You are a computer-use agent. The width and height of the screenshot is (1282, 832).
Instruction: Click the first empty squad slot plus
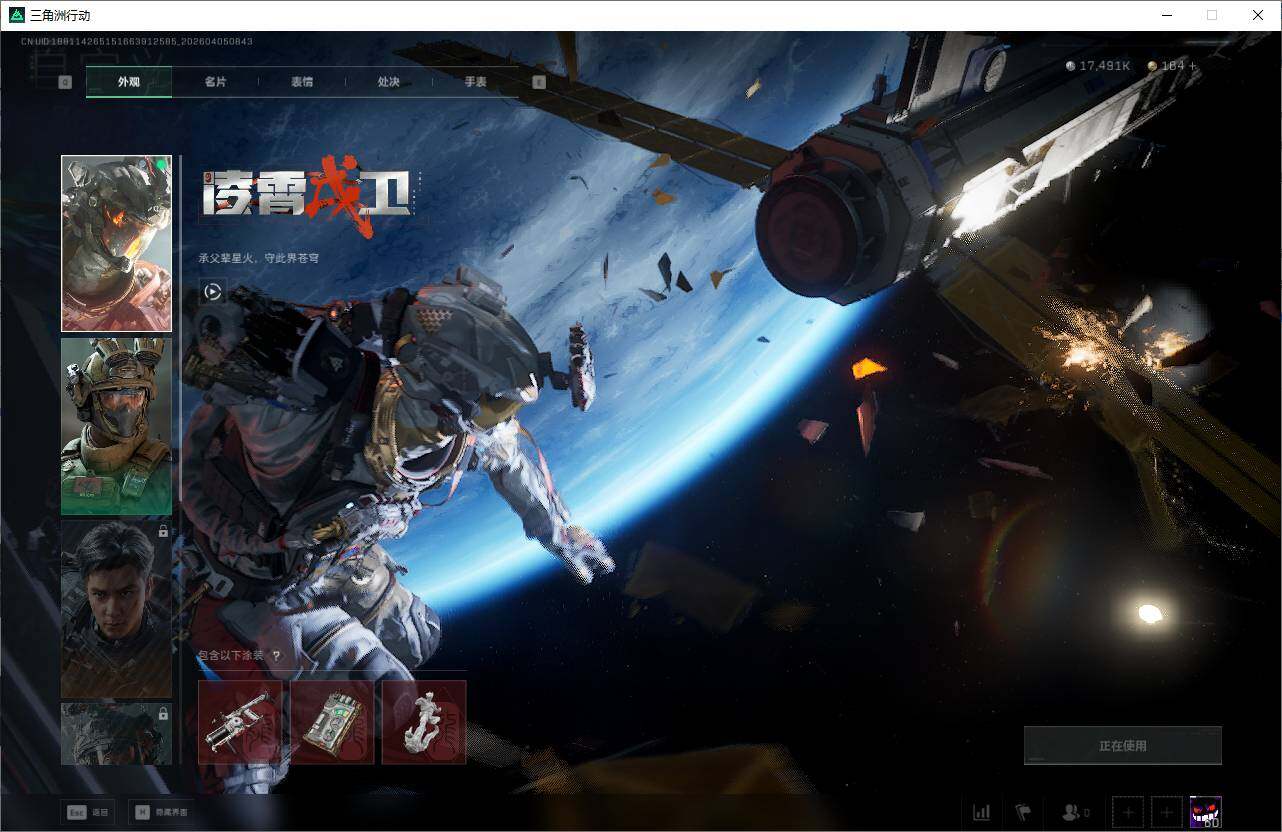(x=1127, y=812)
